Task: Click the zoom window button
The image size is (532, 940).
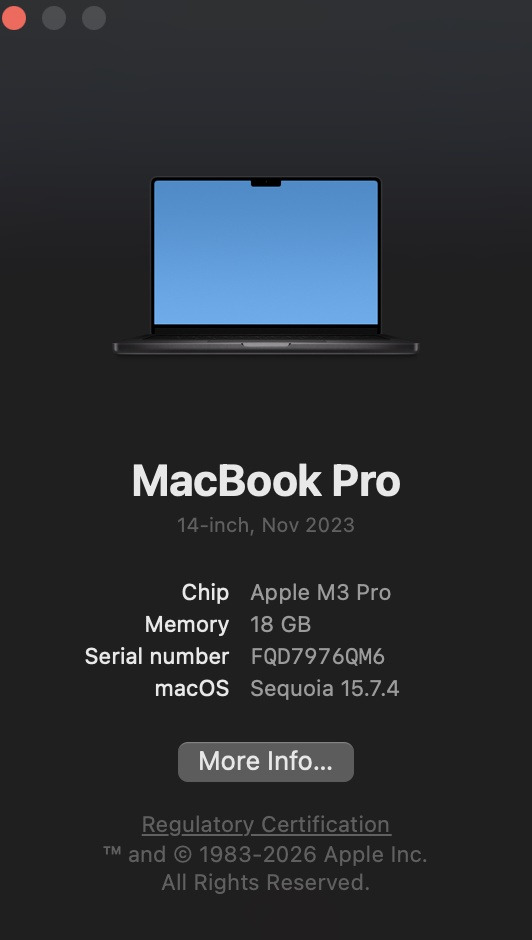Action: pyautogui.click(x=94, y=18)
